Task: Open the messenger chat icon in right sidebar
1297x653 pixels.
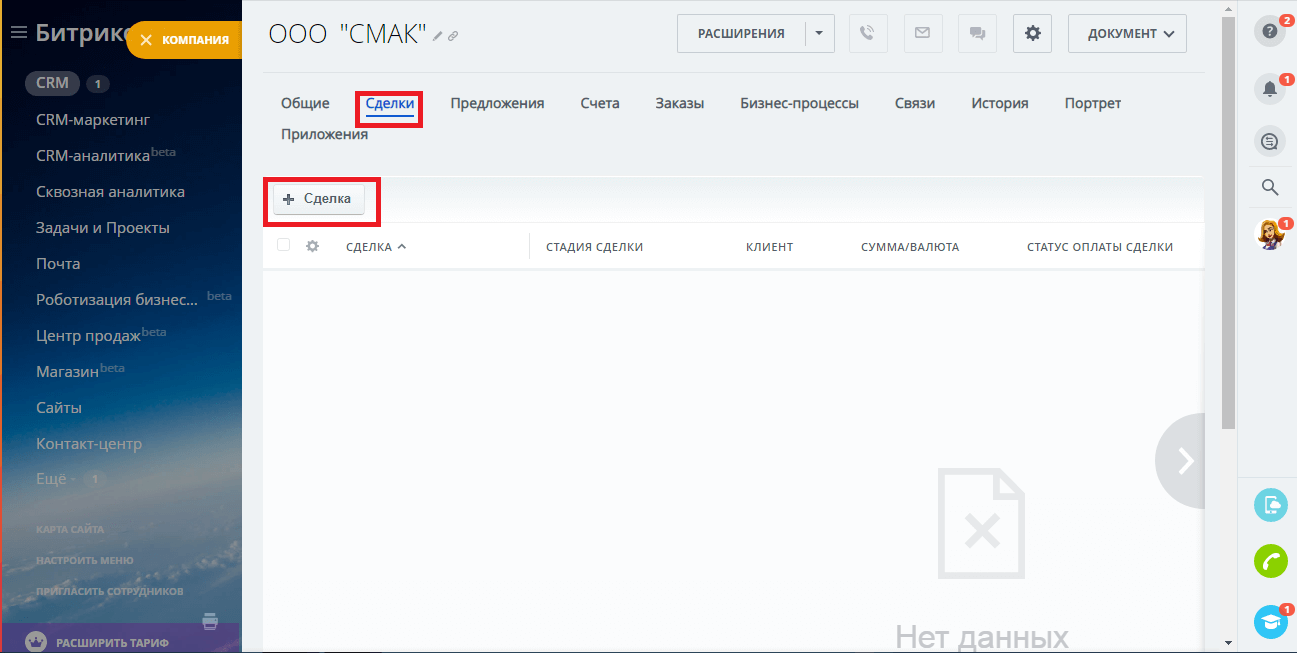Action: [1270, 142]
